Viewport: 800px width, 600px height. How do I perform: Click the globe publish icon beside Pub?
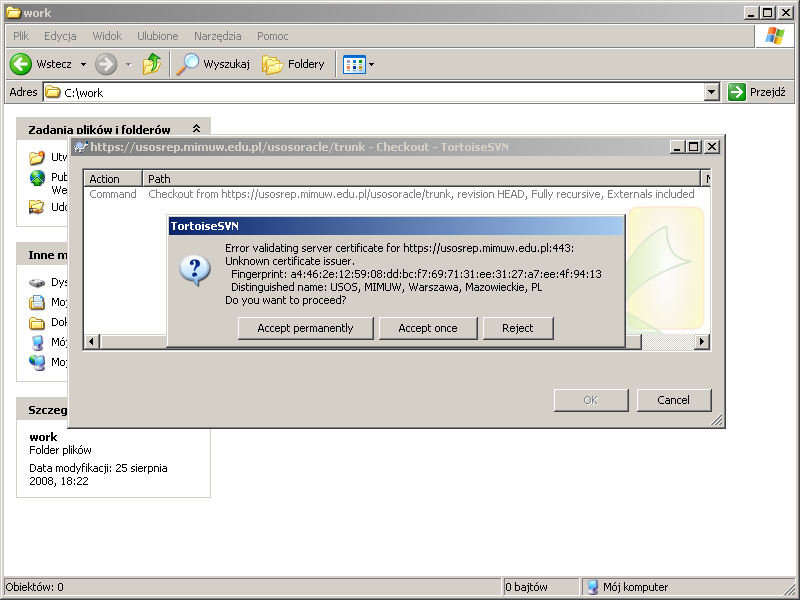pyautogui.click(x=37, y=178)
